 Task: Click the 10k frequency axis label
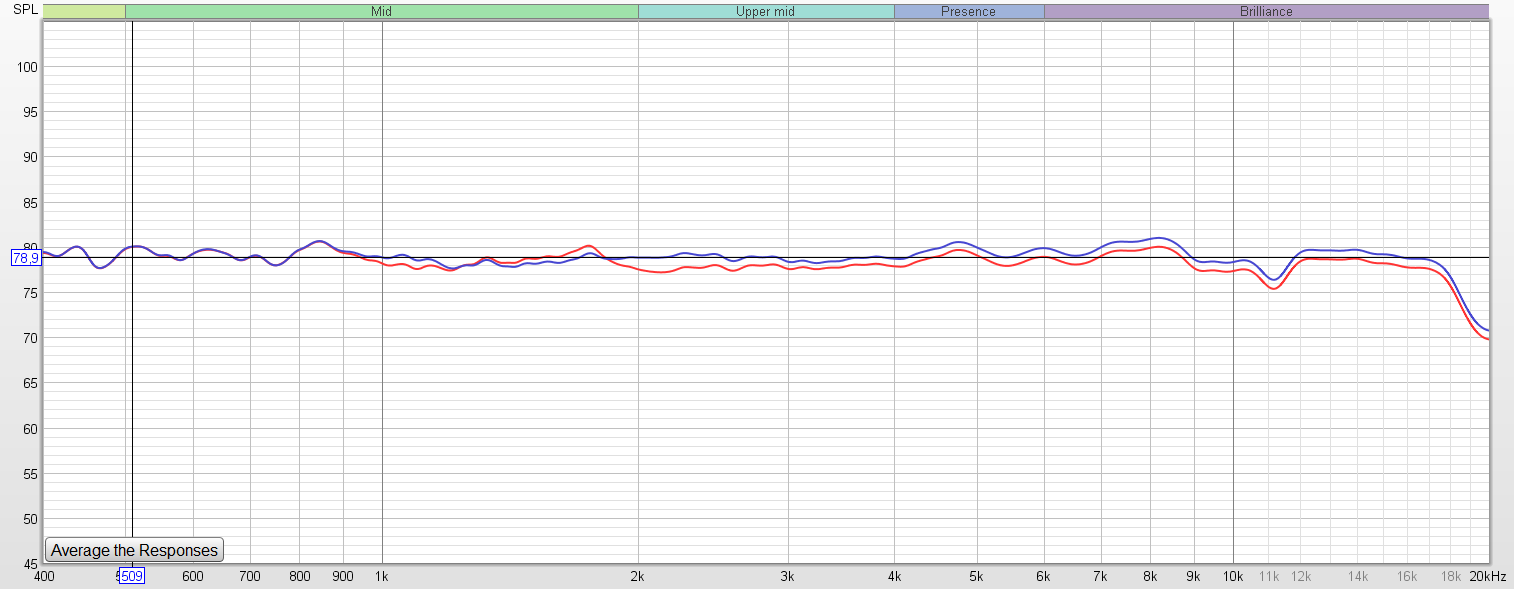coord(1233,577)
